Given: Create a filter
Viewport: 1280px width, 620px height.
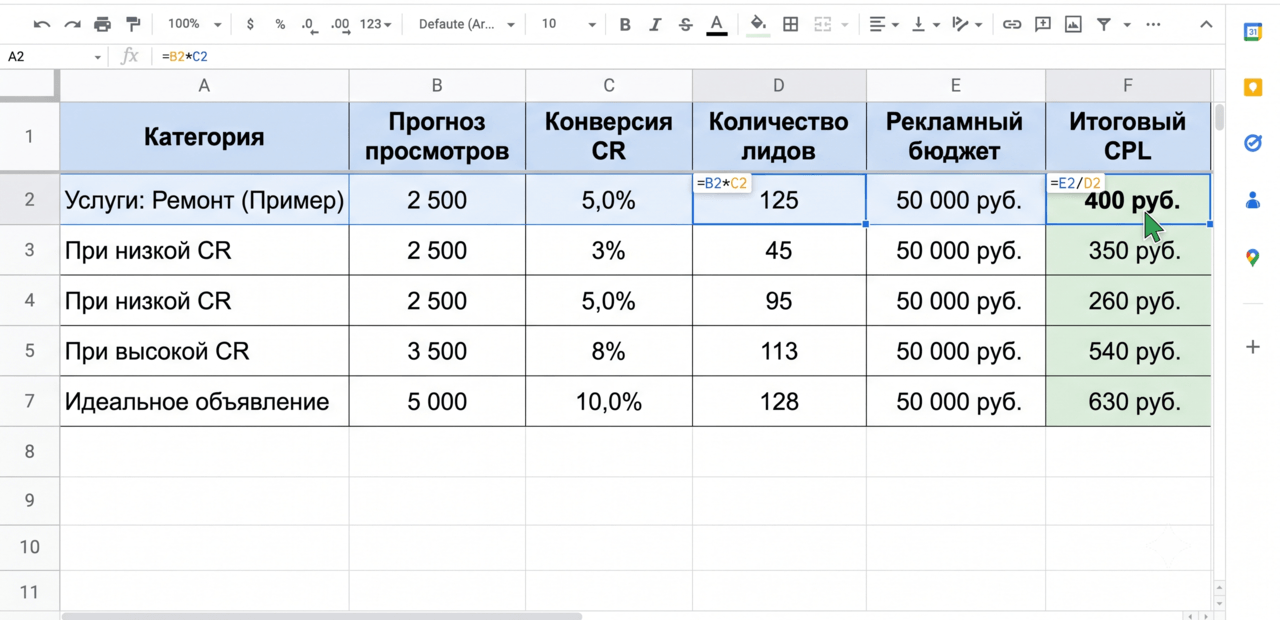Looking at the screenshot, I should (x=1104, y=24).
